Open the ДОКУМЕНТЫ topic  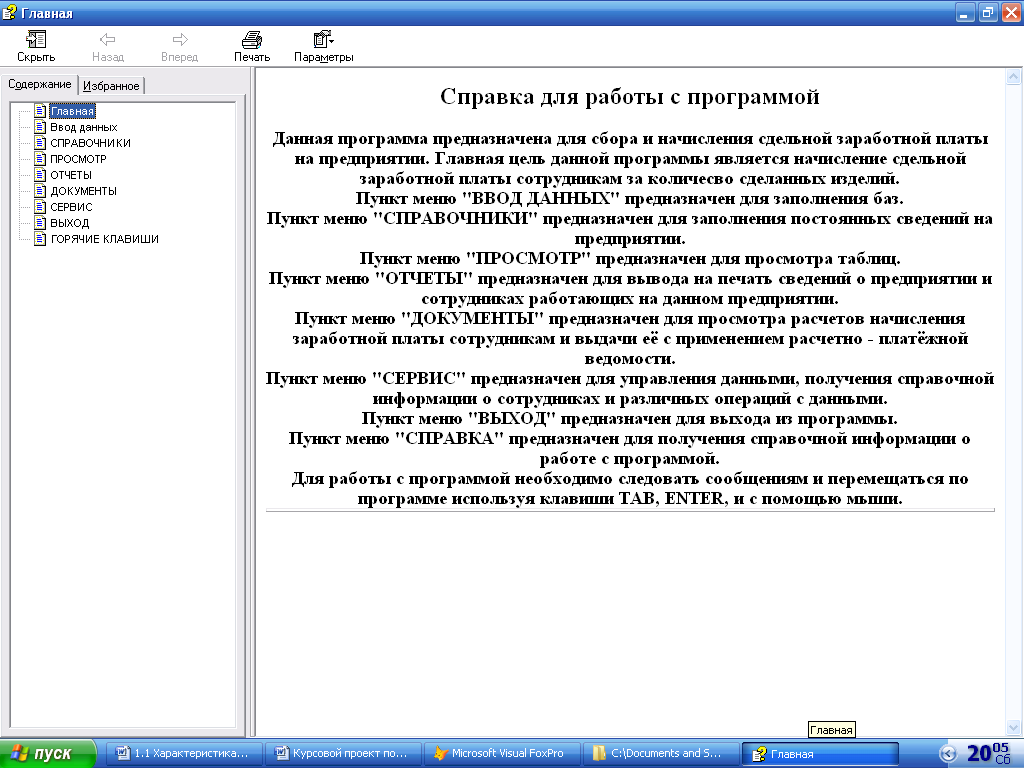[84, 191]
